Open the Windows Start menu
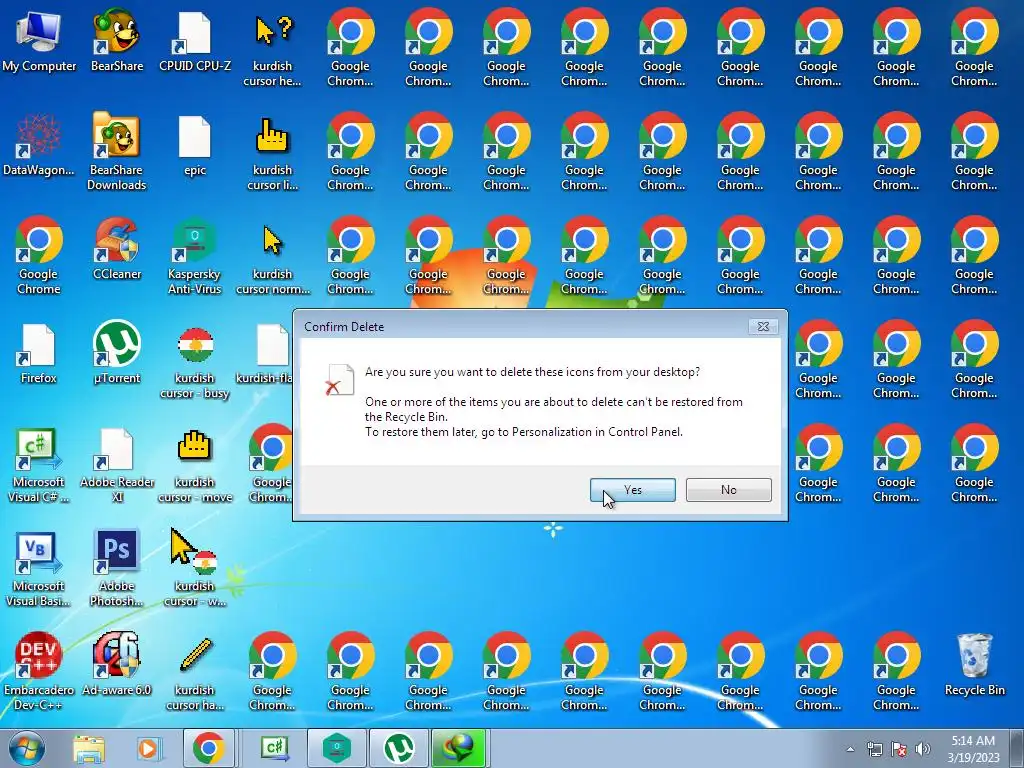The width and height of the screenshot is (1024, 768). [x=26, y=748]
